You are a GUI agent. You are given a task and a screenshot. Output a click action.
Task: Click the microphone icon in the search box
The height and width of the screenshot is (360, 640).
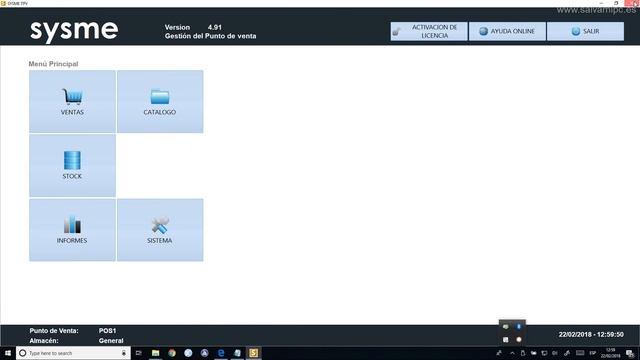pos(124,353)
